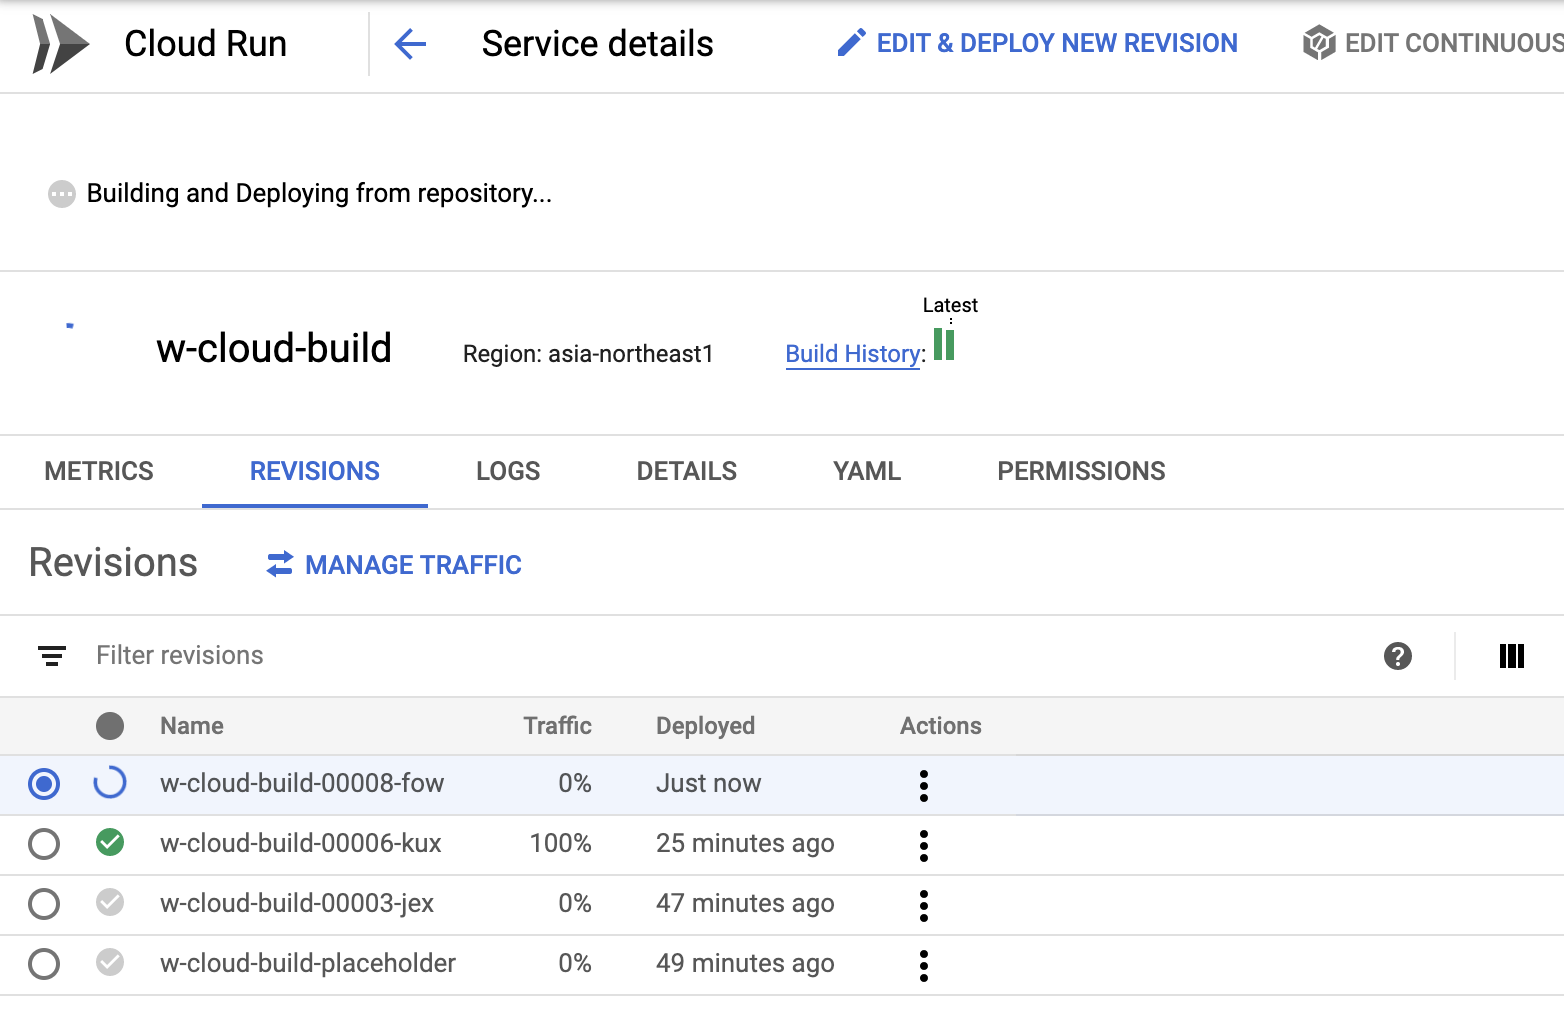The image size is (1564, 1016).
Task: Open actions menu for w-cloud-build-placeholder
Action: click(924, 966)
